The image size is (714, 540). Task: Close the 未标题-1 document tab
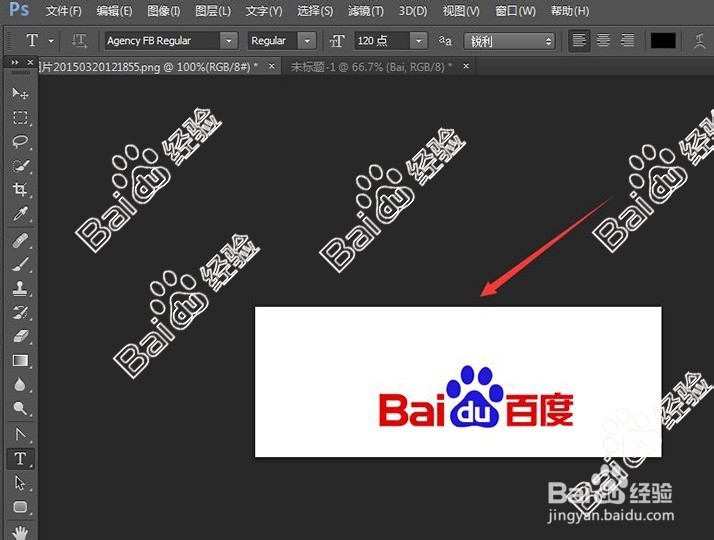[466, 66]
